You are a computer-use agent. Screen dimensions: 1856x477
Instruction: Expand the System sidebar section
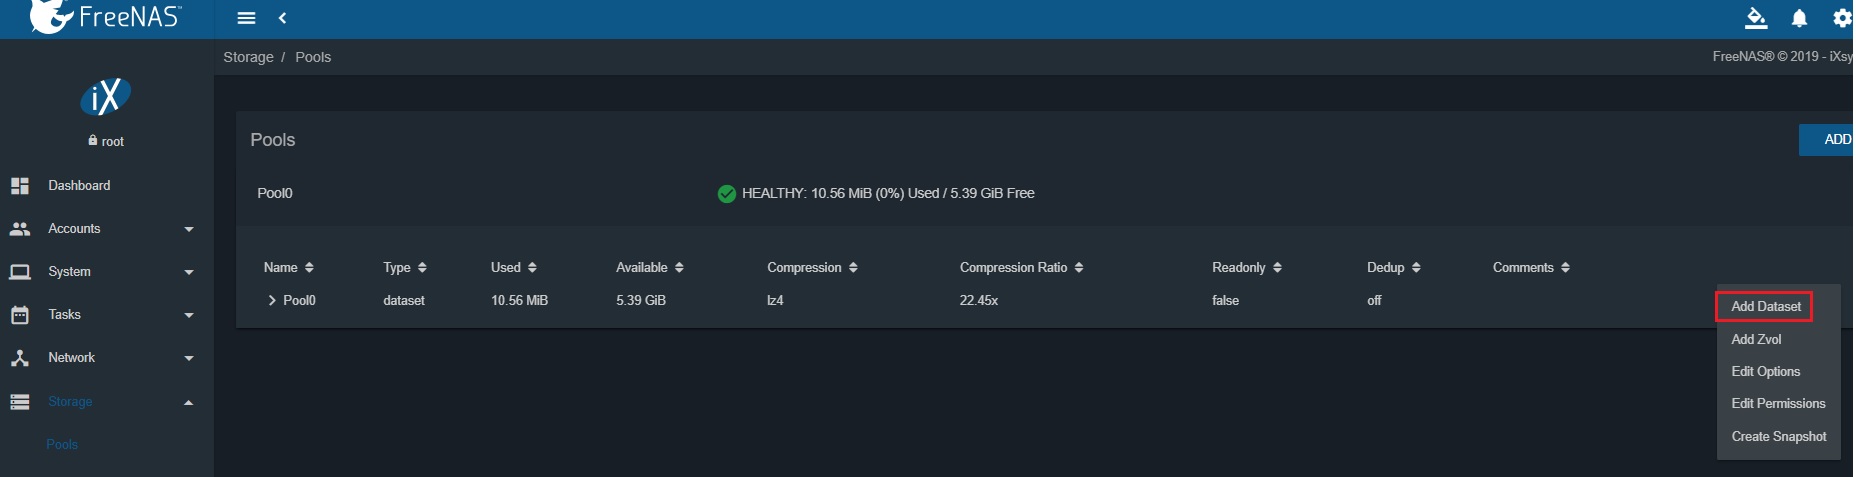189,272
